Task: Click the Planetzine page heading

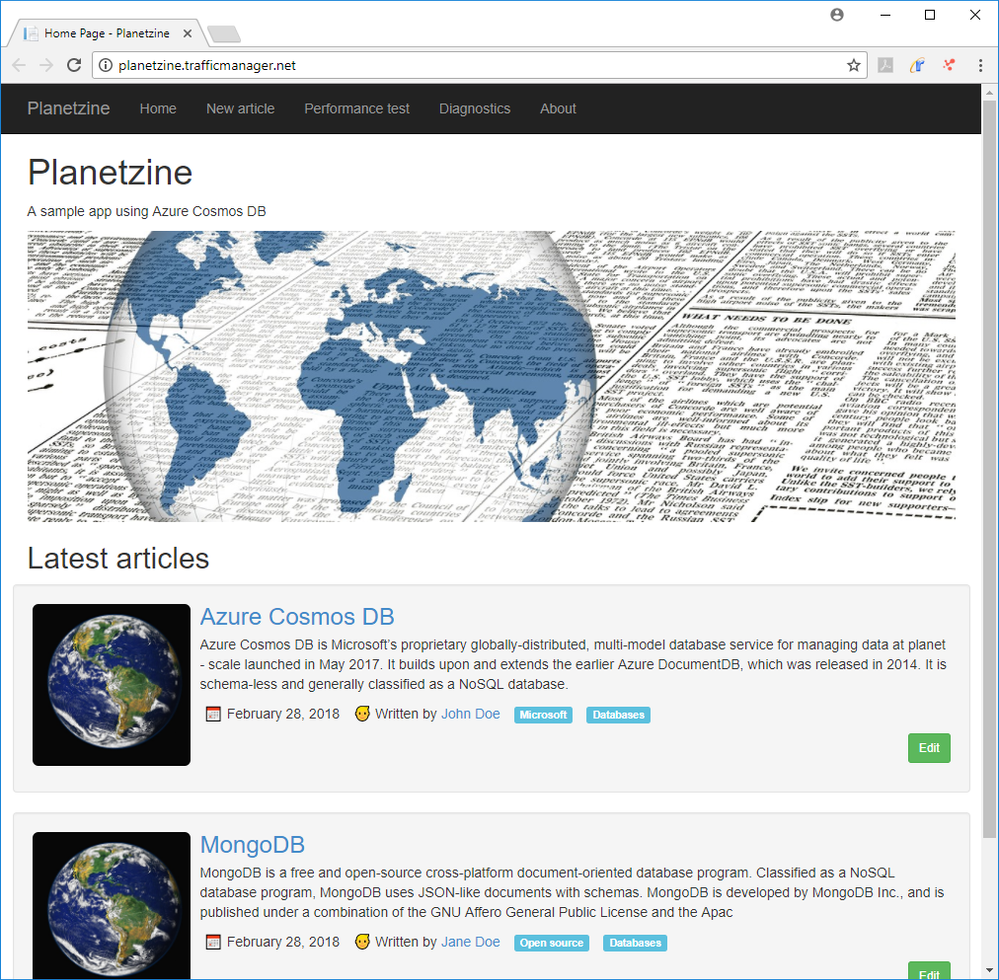Action: point(110,172)
